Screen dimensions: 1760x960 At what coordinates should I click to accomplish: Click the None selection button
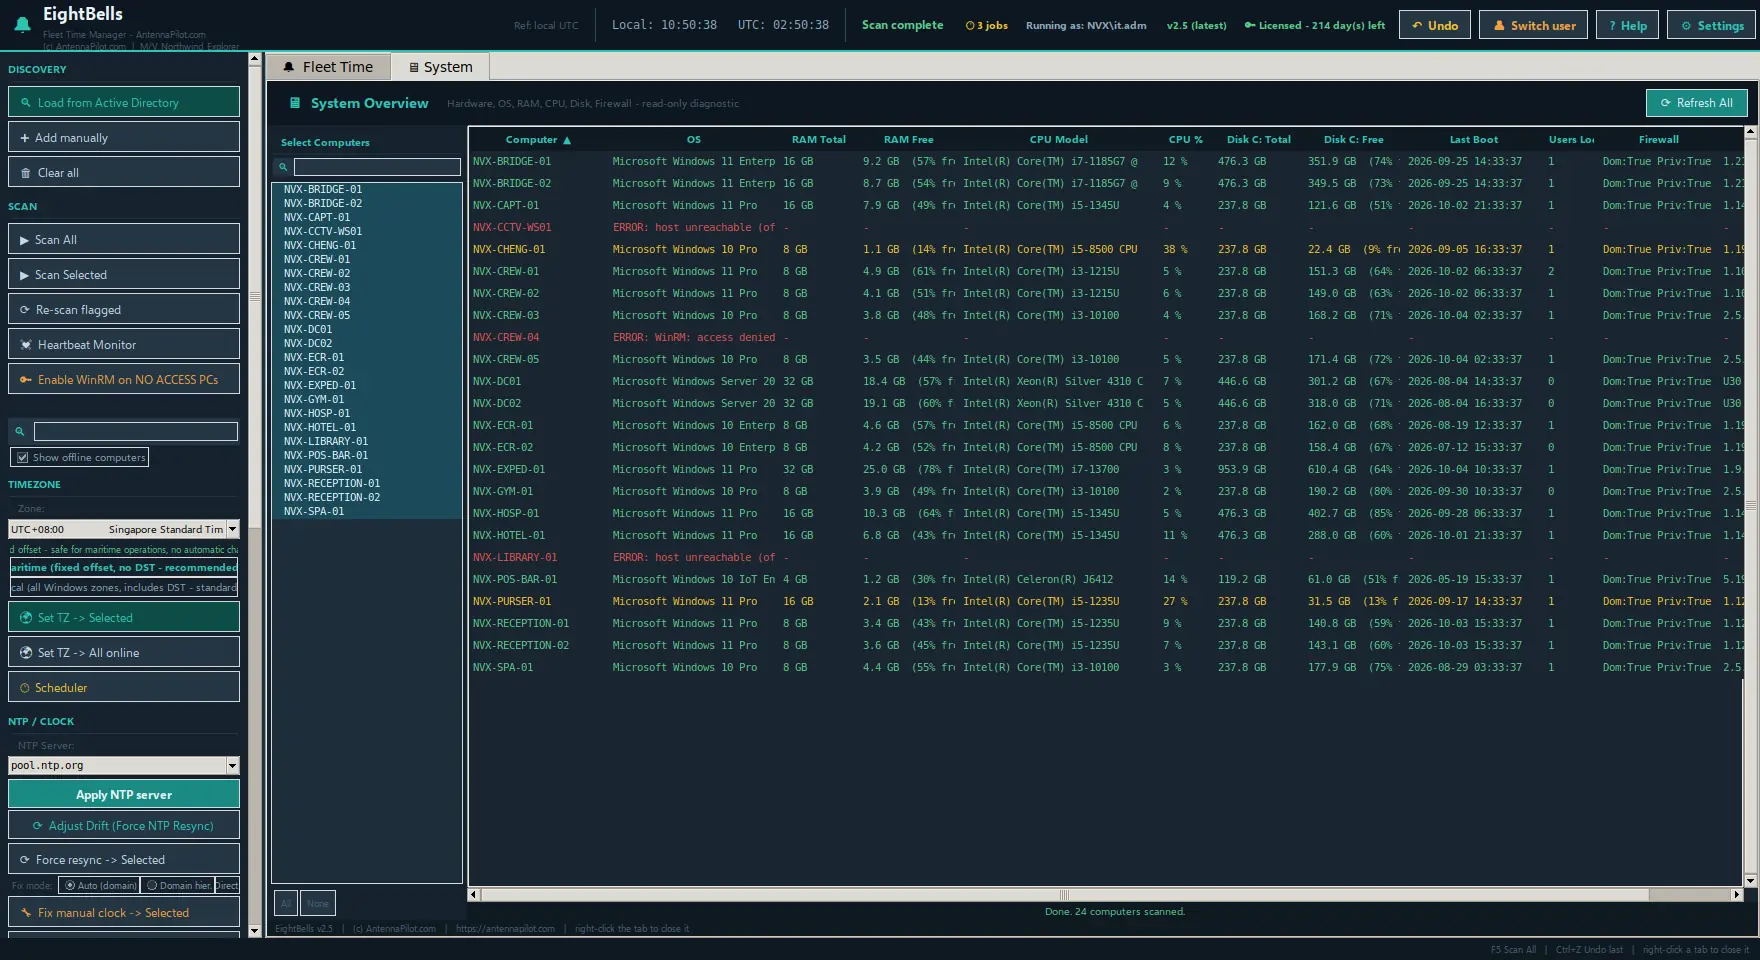[x=318, y=903]
